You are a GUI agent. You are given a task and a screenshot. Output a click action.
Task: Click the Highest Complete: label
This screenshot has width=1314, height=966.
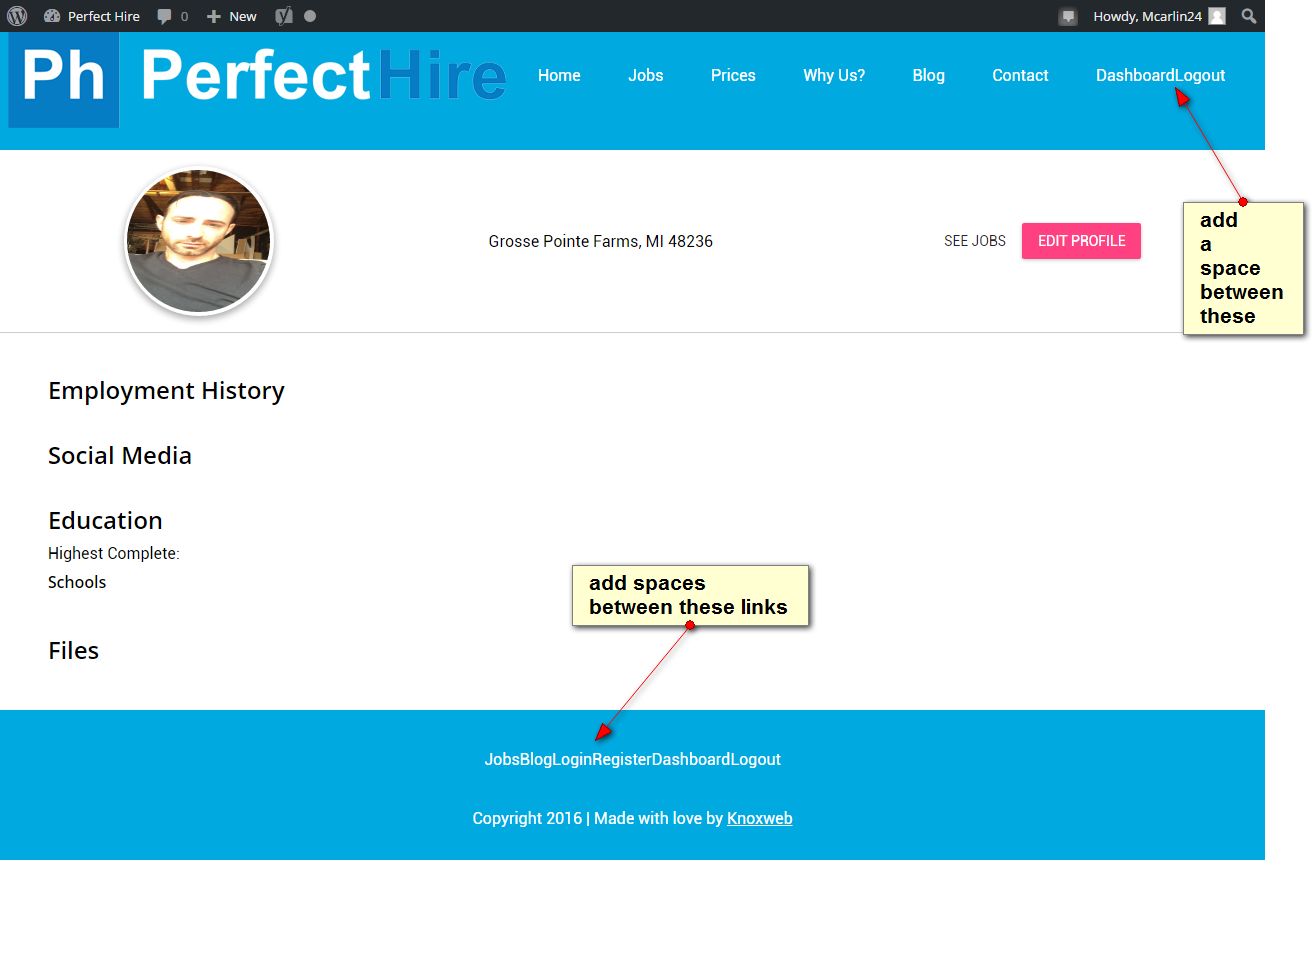(x=114, y=553)
